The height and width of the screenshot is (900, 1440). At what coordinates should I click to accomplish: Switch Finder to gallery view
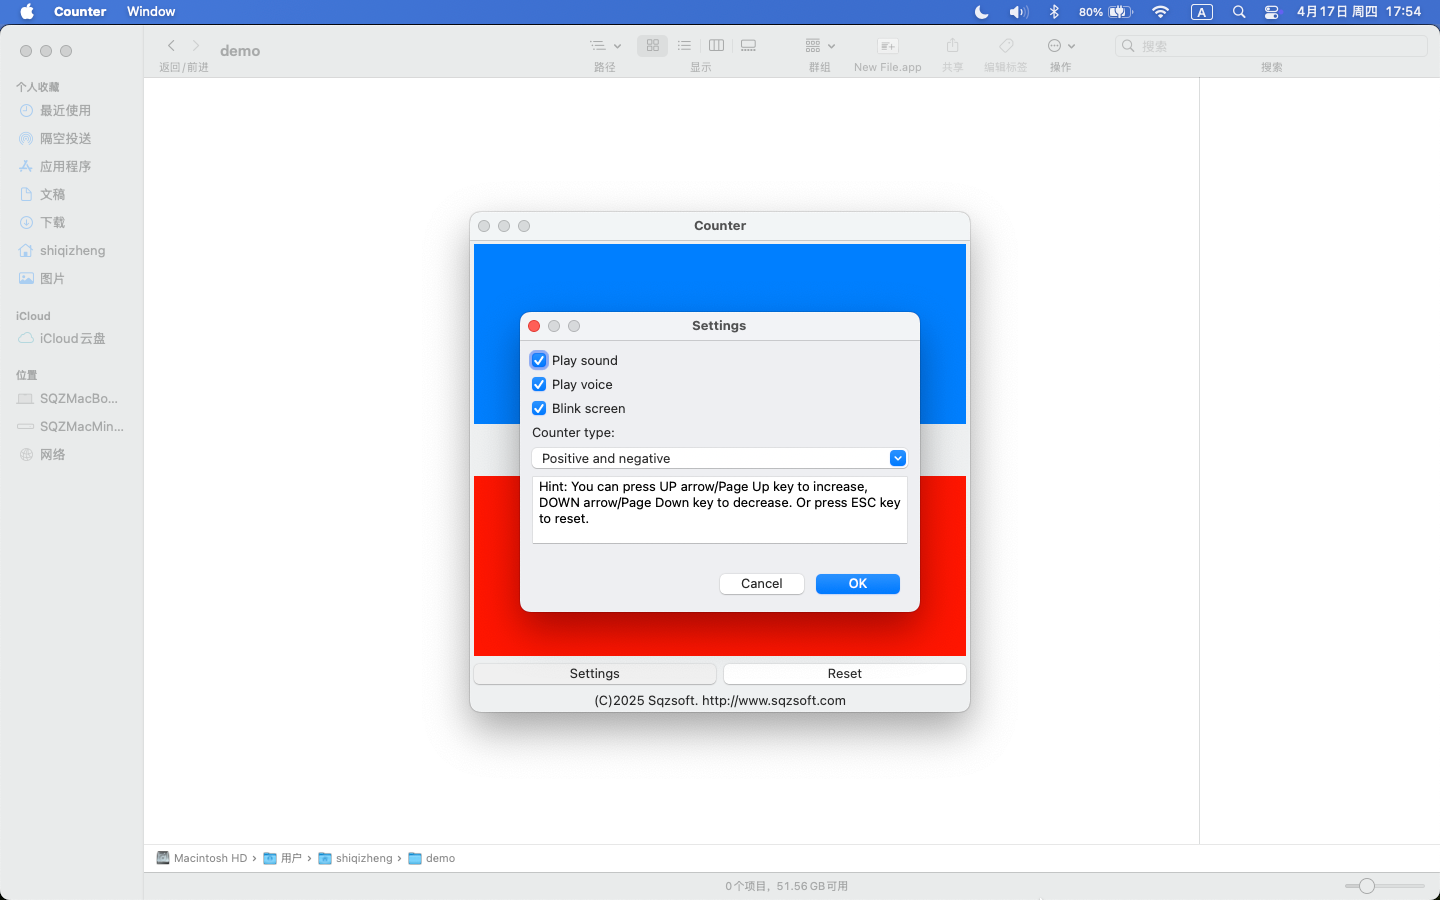pyautogui.click(x=748, y=46)
